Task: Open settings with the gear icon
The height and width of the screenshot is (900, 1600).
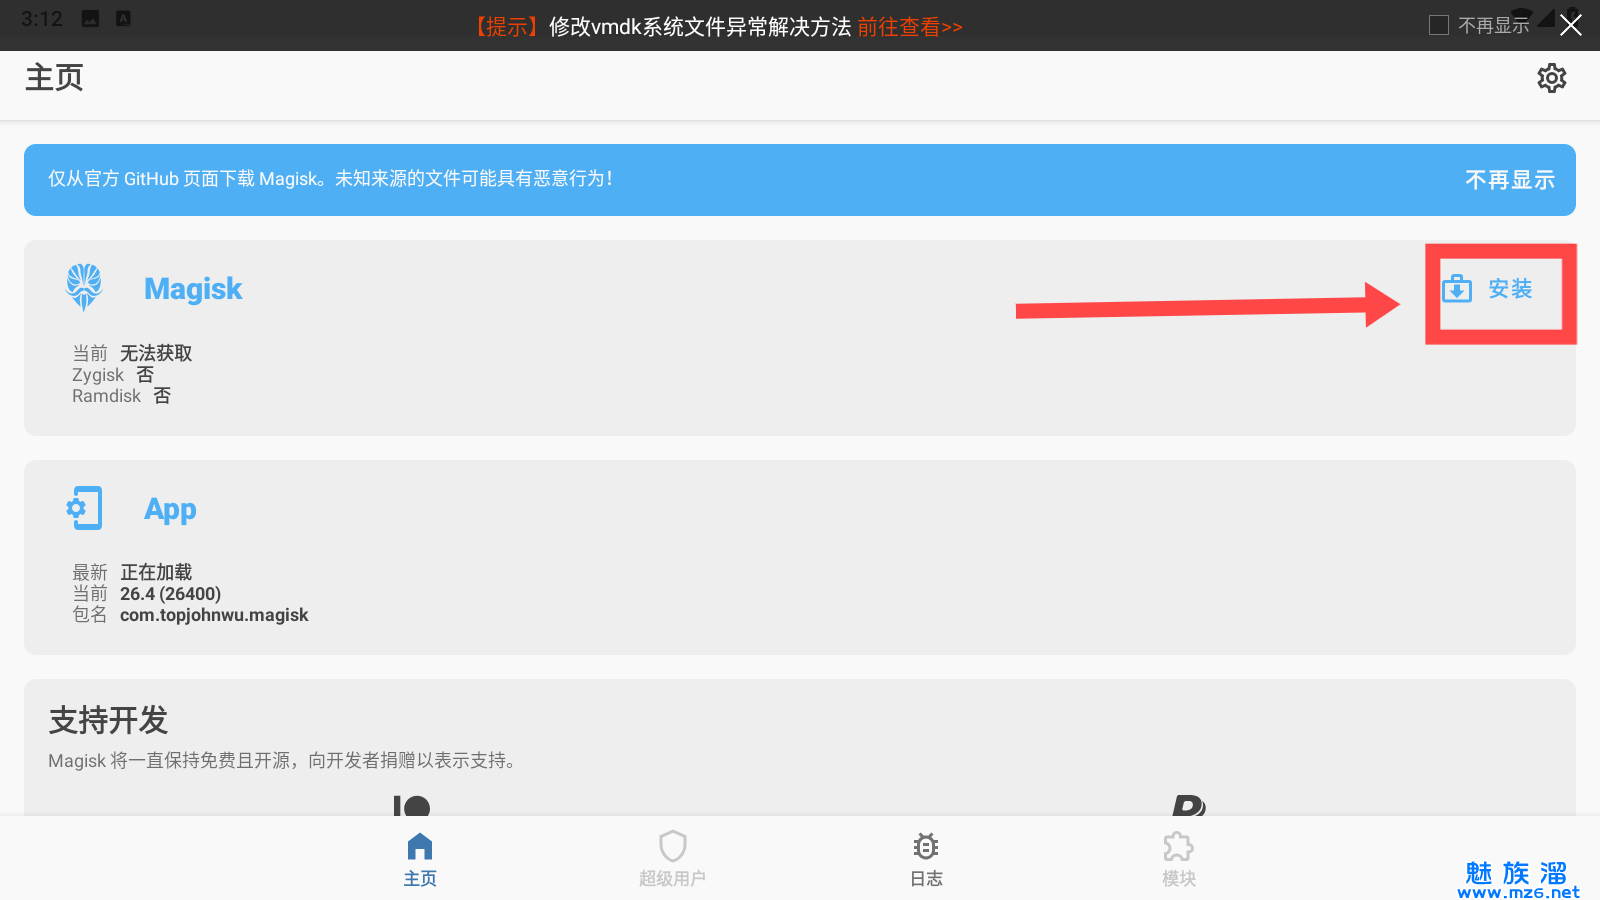Action: coord(1551,78)
